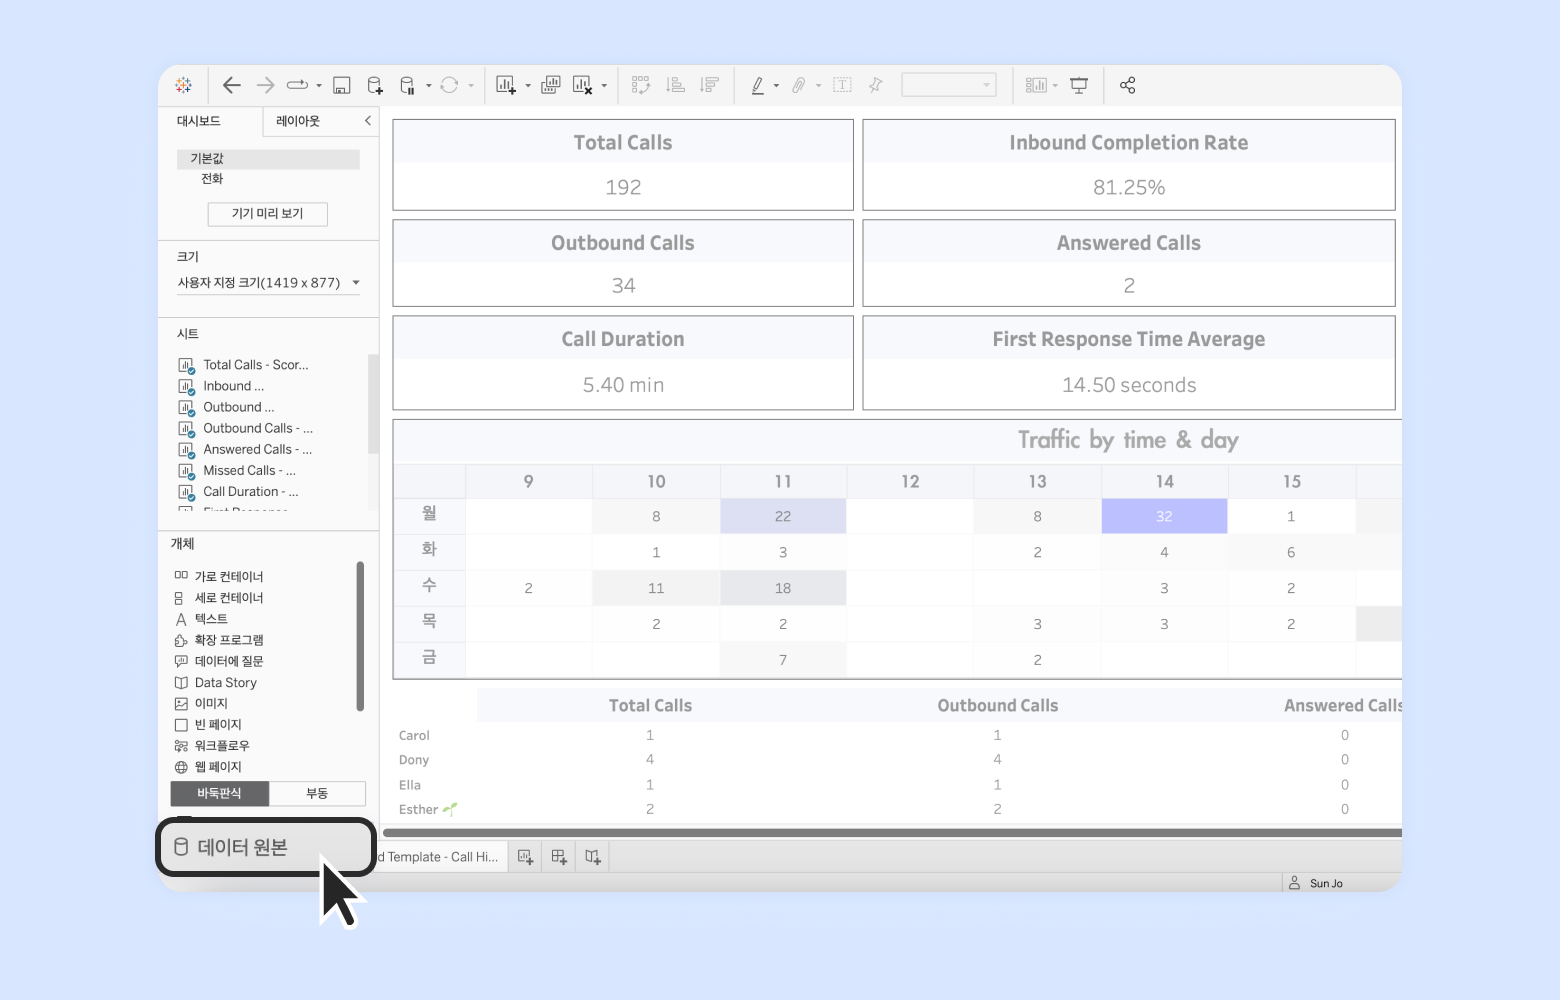Collapse the side panel with the chevron
Viewport: 1560px width, 1000px height.
pos(368,121)
